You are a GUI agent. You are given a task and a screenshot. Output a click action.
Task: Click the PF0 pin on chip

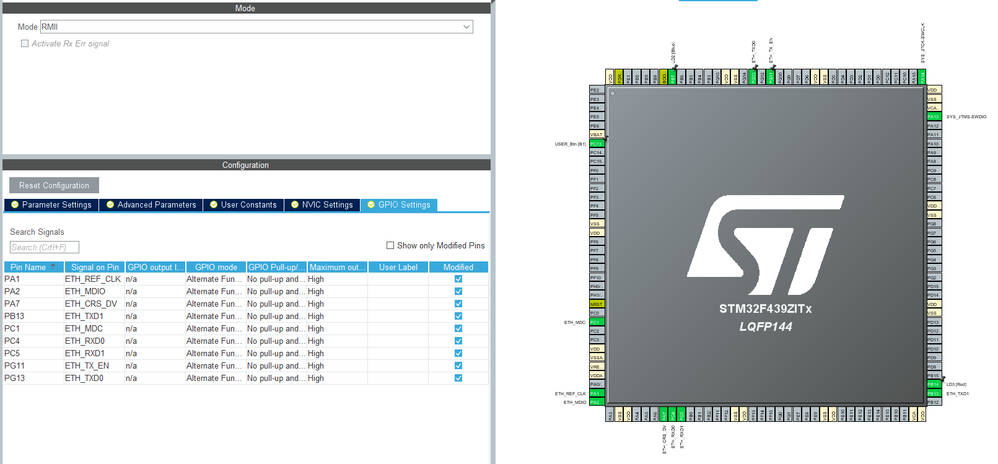[x=597, y=171]
